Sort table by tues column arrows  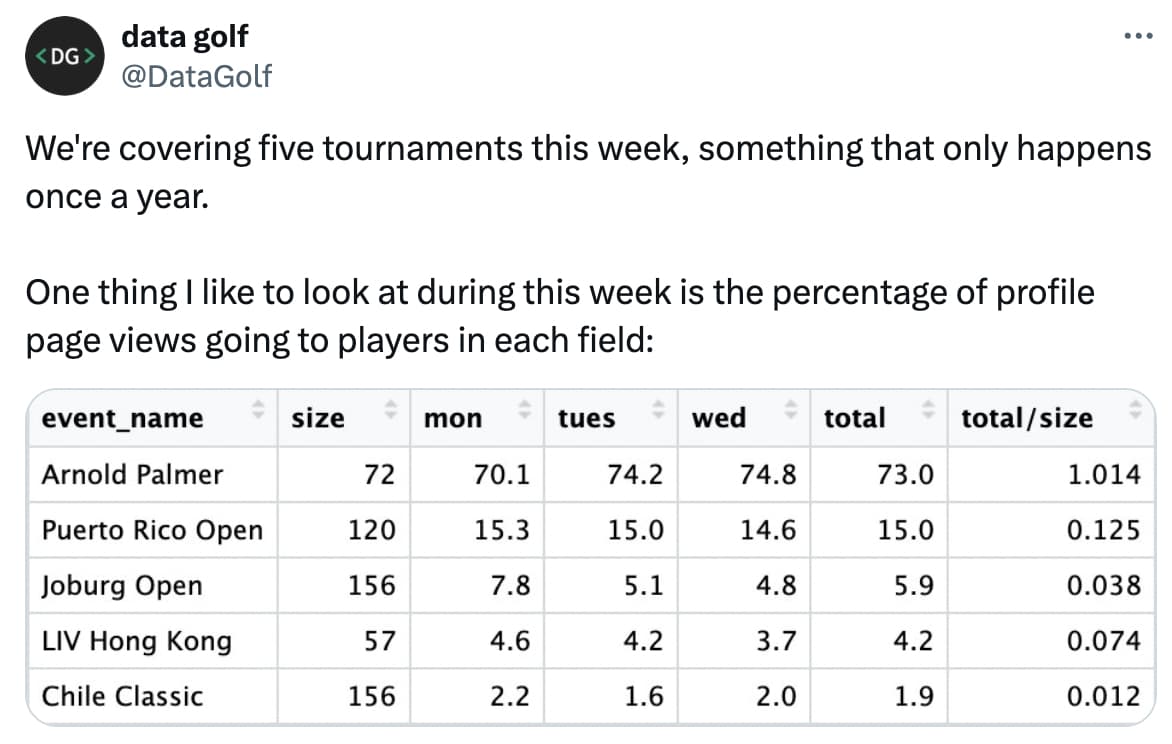658,410
